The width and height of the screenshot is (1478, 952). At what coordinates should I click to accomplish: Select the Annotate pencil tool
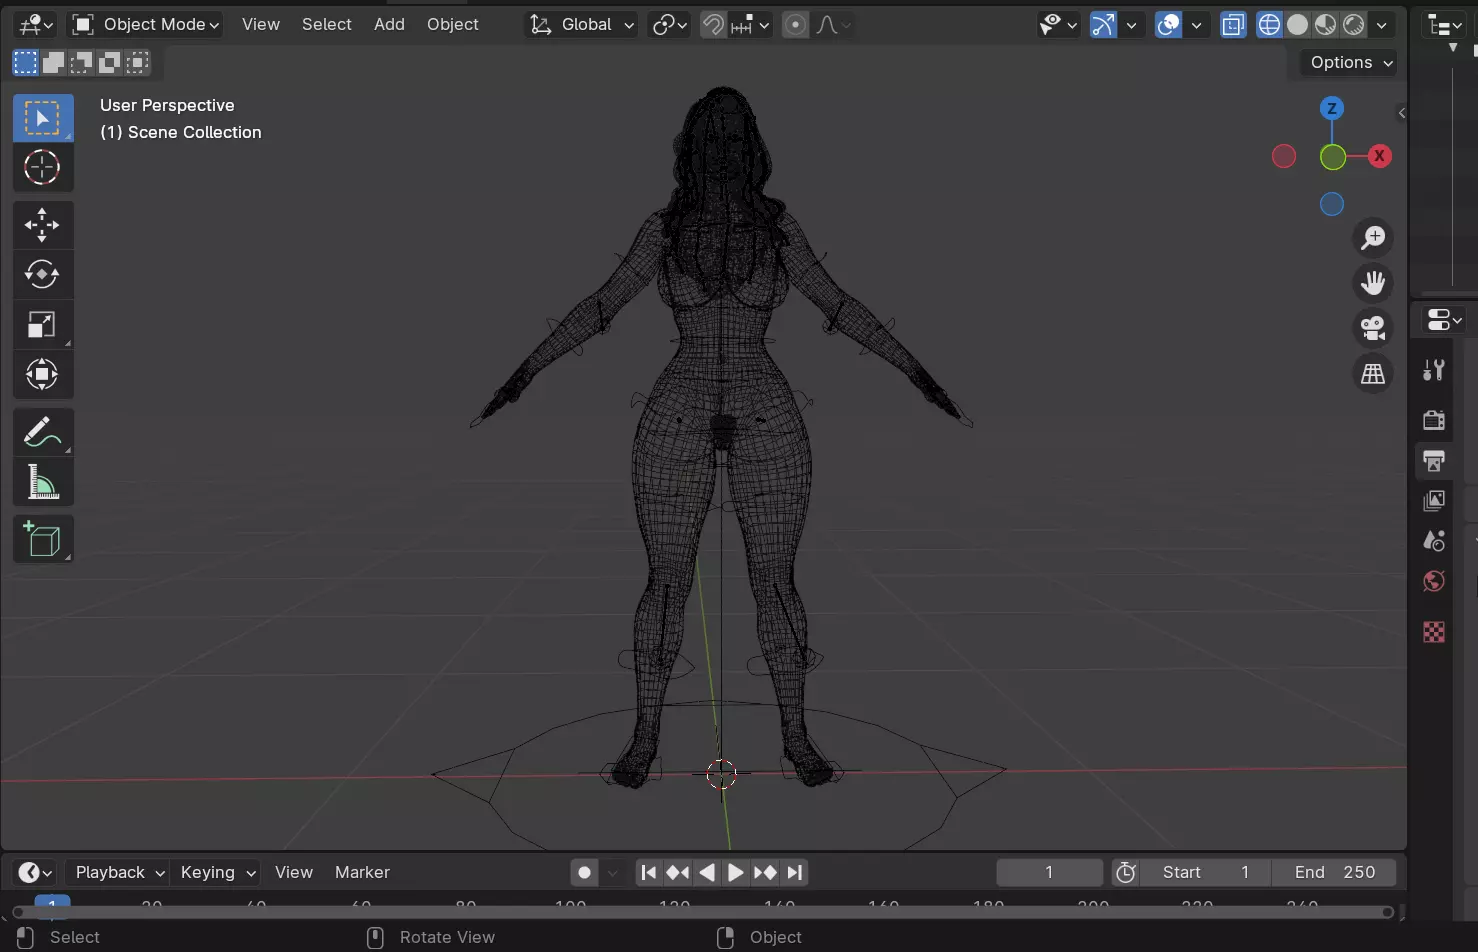coord(43,432)
